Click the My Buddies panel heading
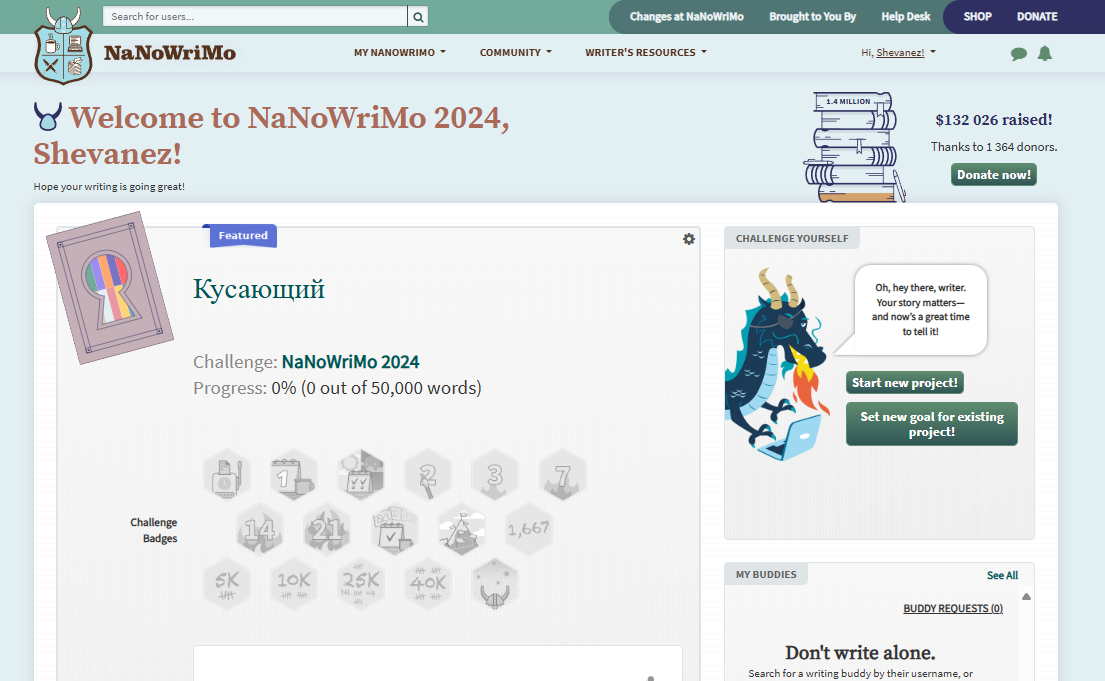 pyautogui.click(x=766, y=575)
